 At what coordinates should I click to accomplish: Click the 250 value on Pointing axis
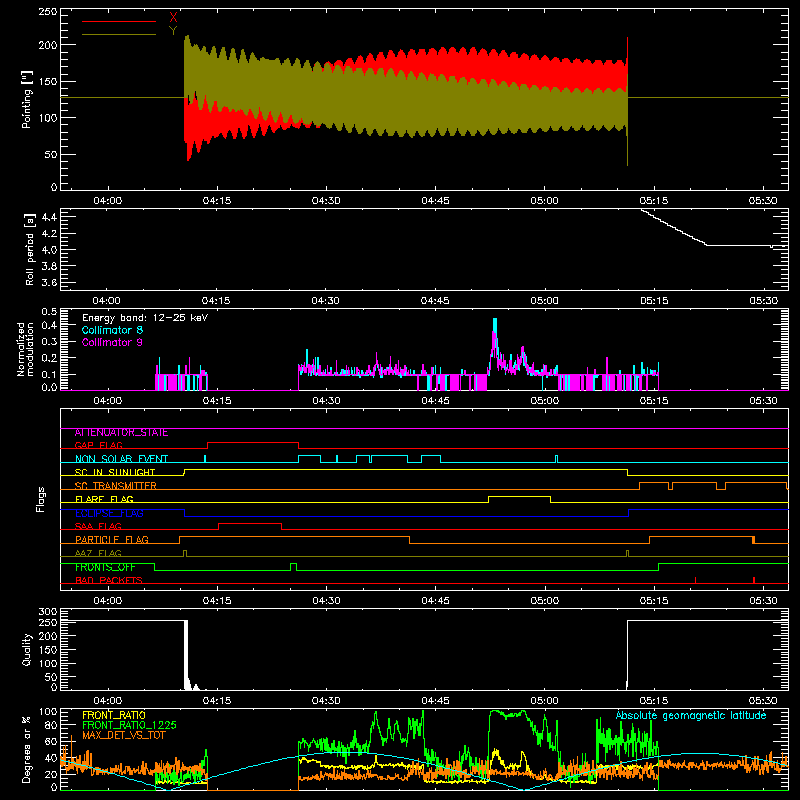(x=47, y=12)
